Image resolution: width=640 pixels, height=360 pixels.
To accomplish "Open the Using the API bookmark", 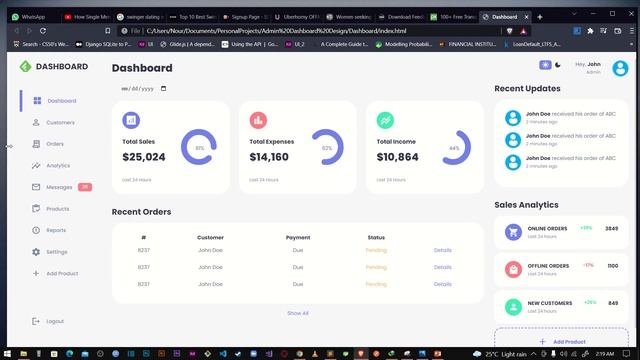I will tap(249, 44).
